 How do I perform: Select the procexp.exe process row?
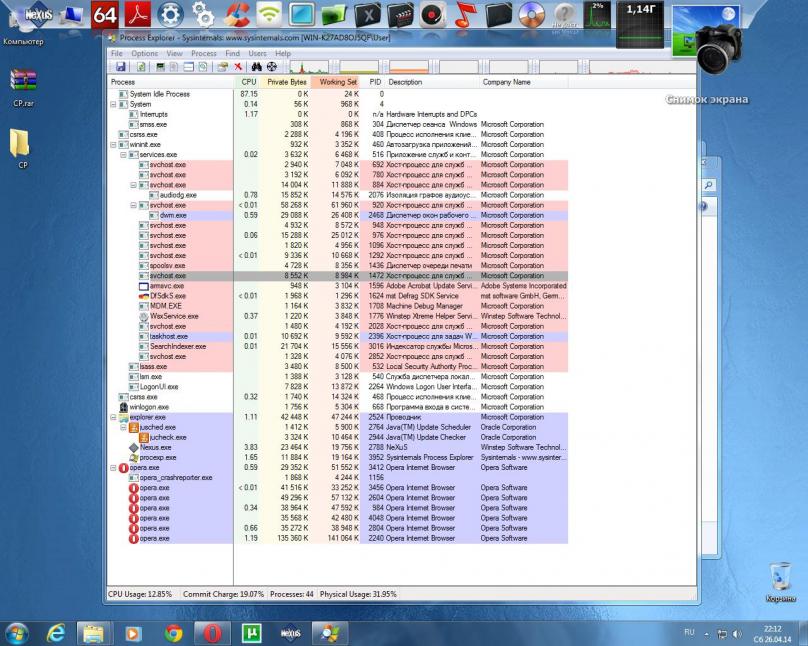339,457
